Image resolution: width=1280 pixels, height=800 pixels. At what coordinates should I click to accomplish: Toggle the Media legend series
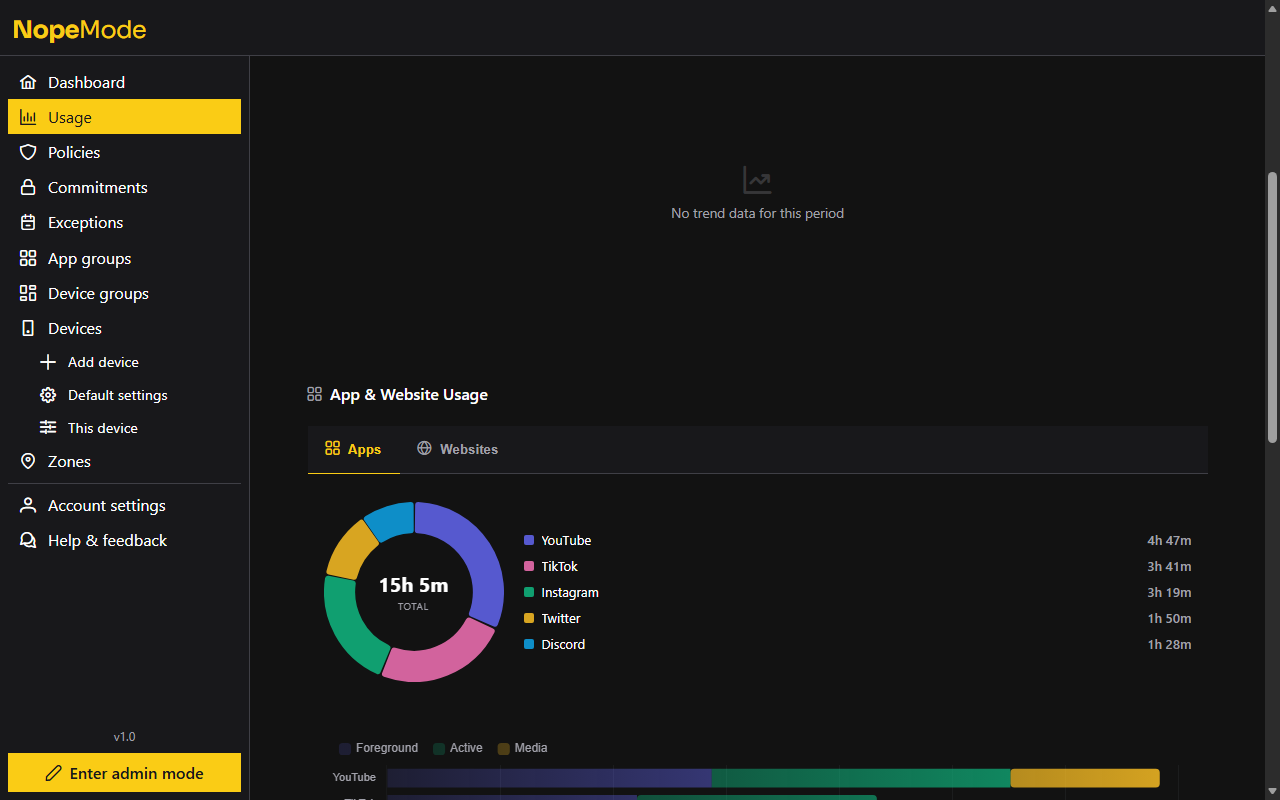point(522,748)
